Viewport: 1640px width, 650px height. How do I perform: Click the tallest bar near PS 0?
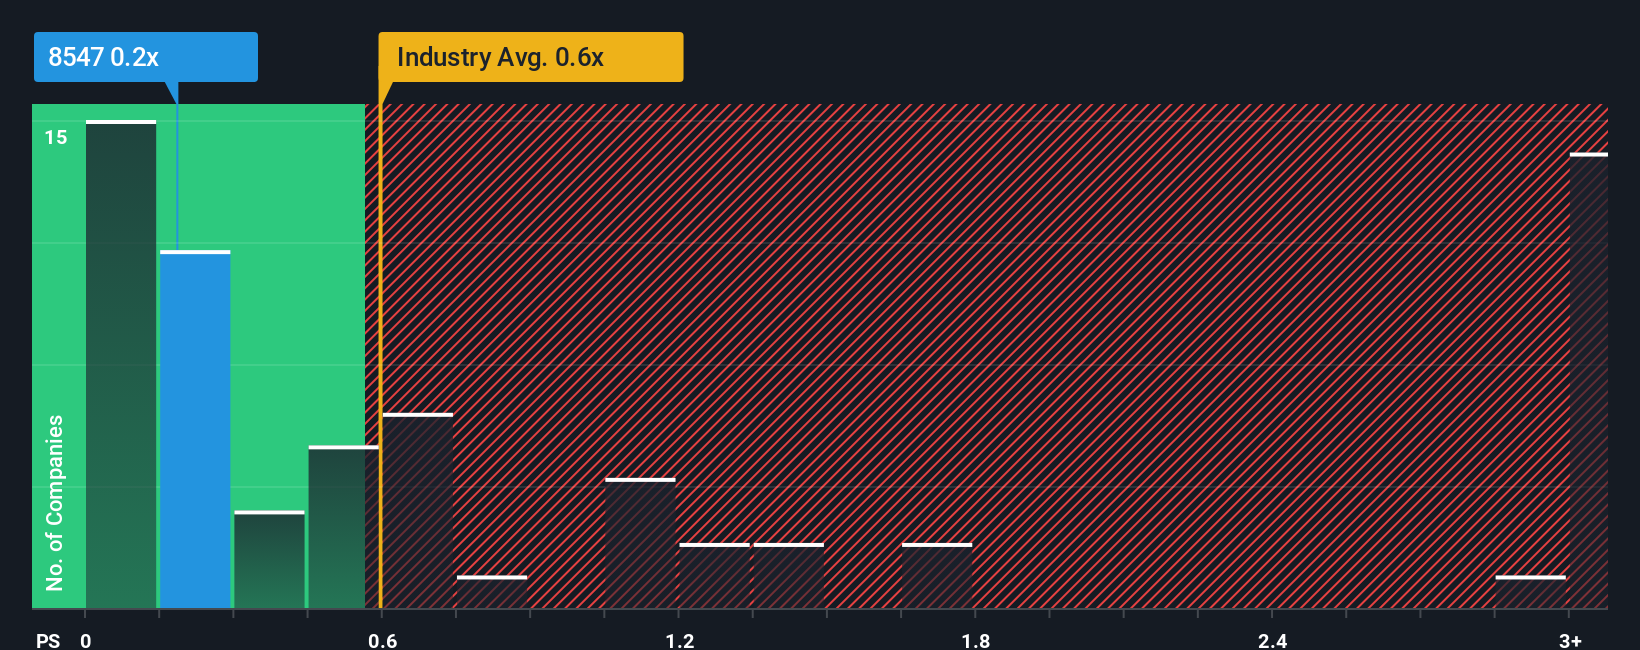pos(121,364)
